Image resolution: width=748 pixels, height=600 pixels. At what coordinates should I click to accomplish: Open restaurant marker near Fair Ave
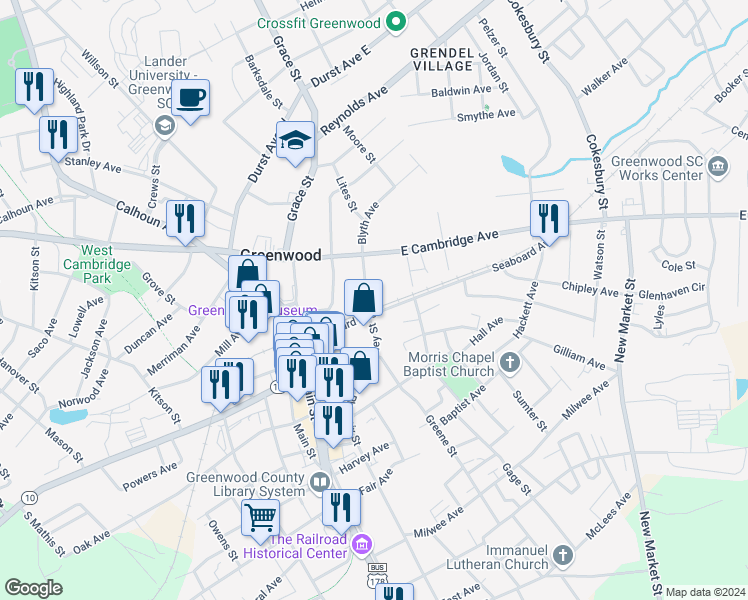tap(342, 509)
